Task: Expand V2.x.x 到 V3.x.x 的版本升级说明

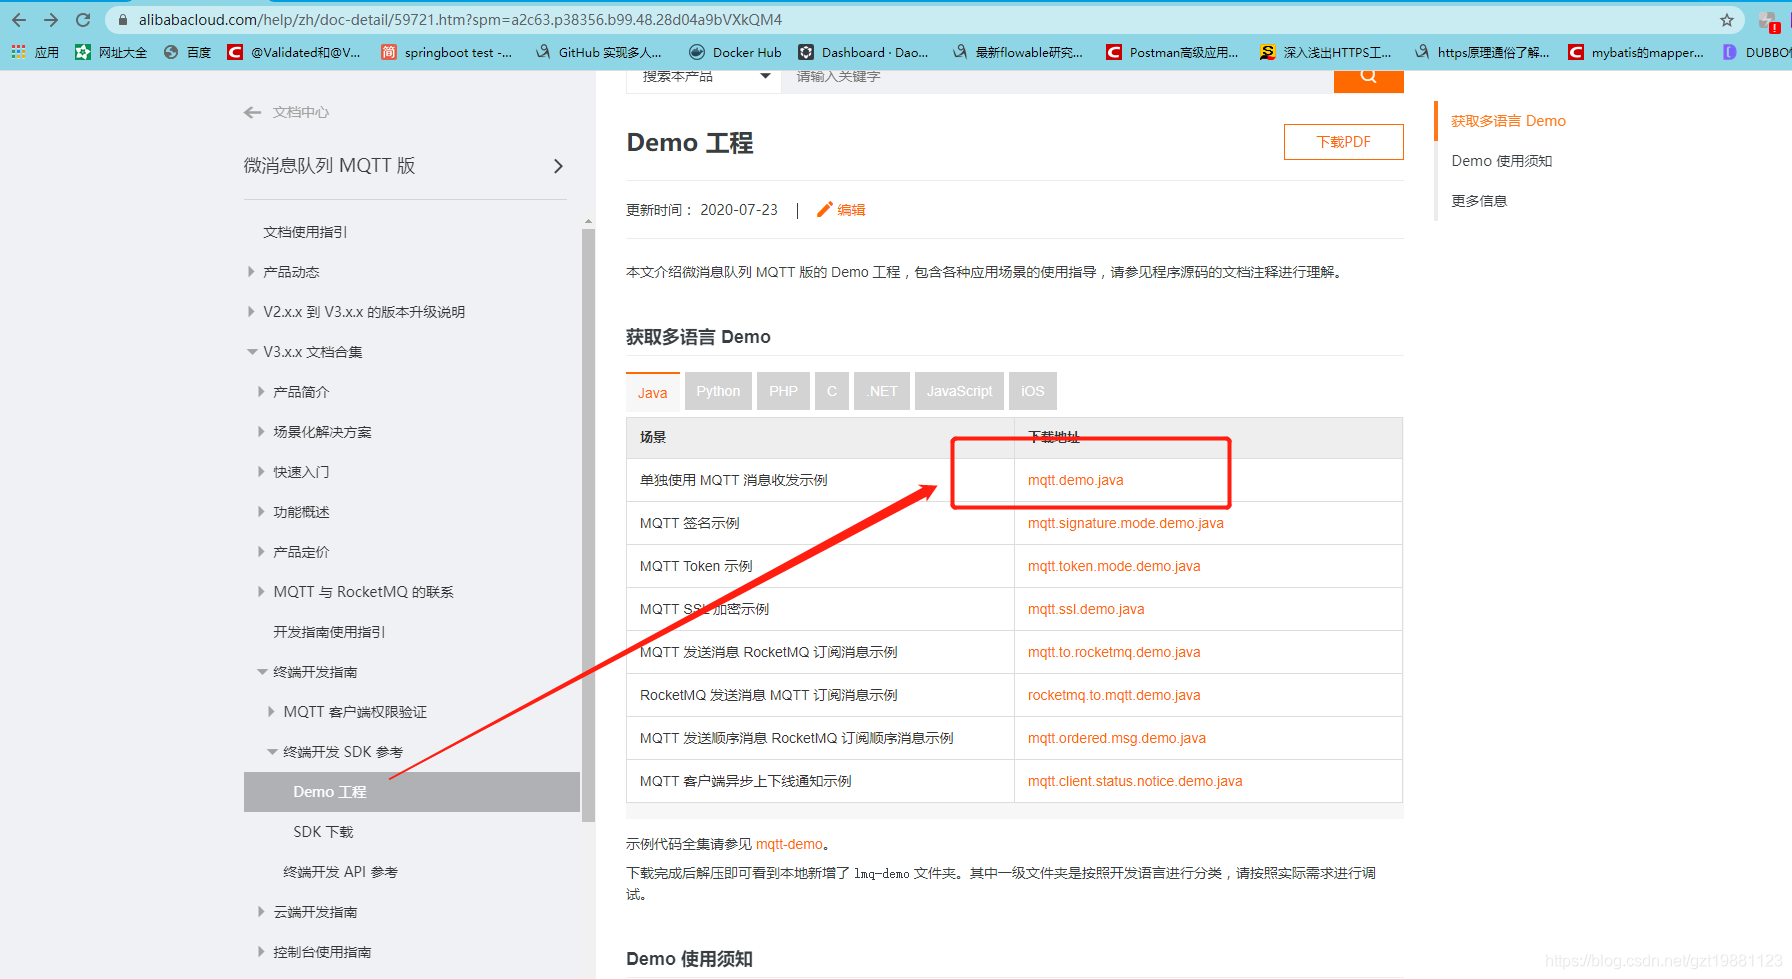Action: click(251, 312)
